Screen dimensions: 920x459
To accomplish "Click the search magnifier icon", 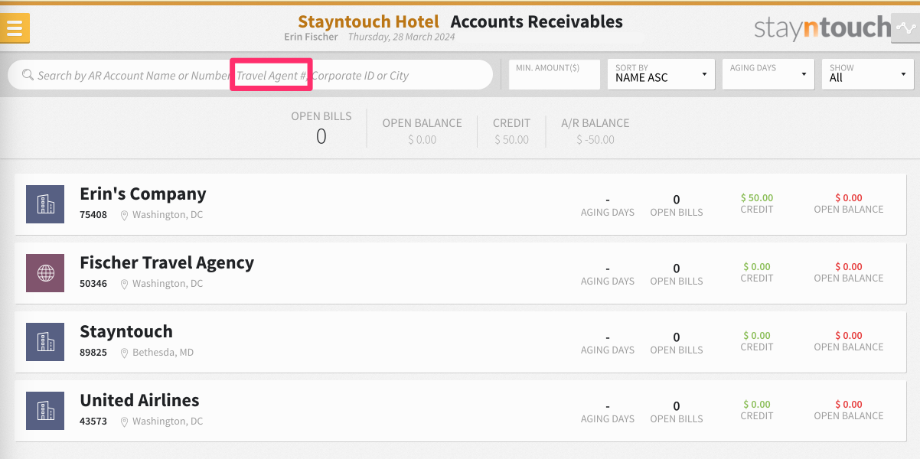I will point(27,75).
